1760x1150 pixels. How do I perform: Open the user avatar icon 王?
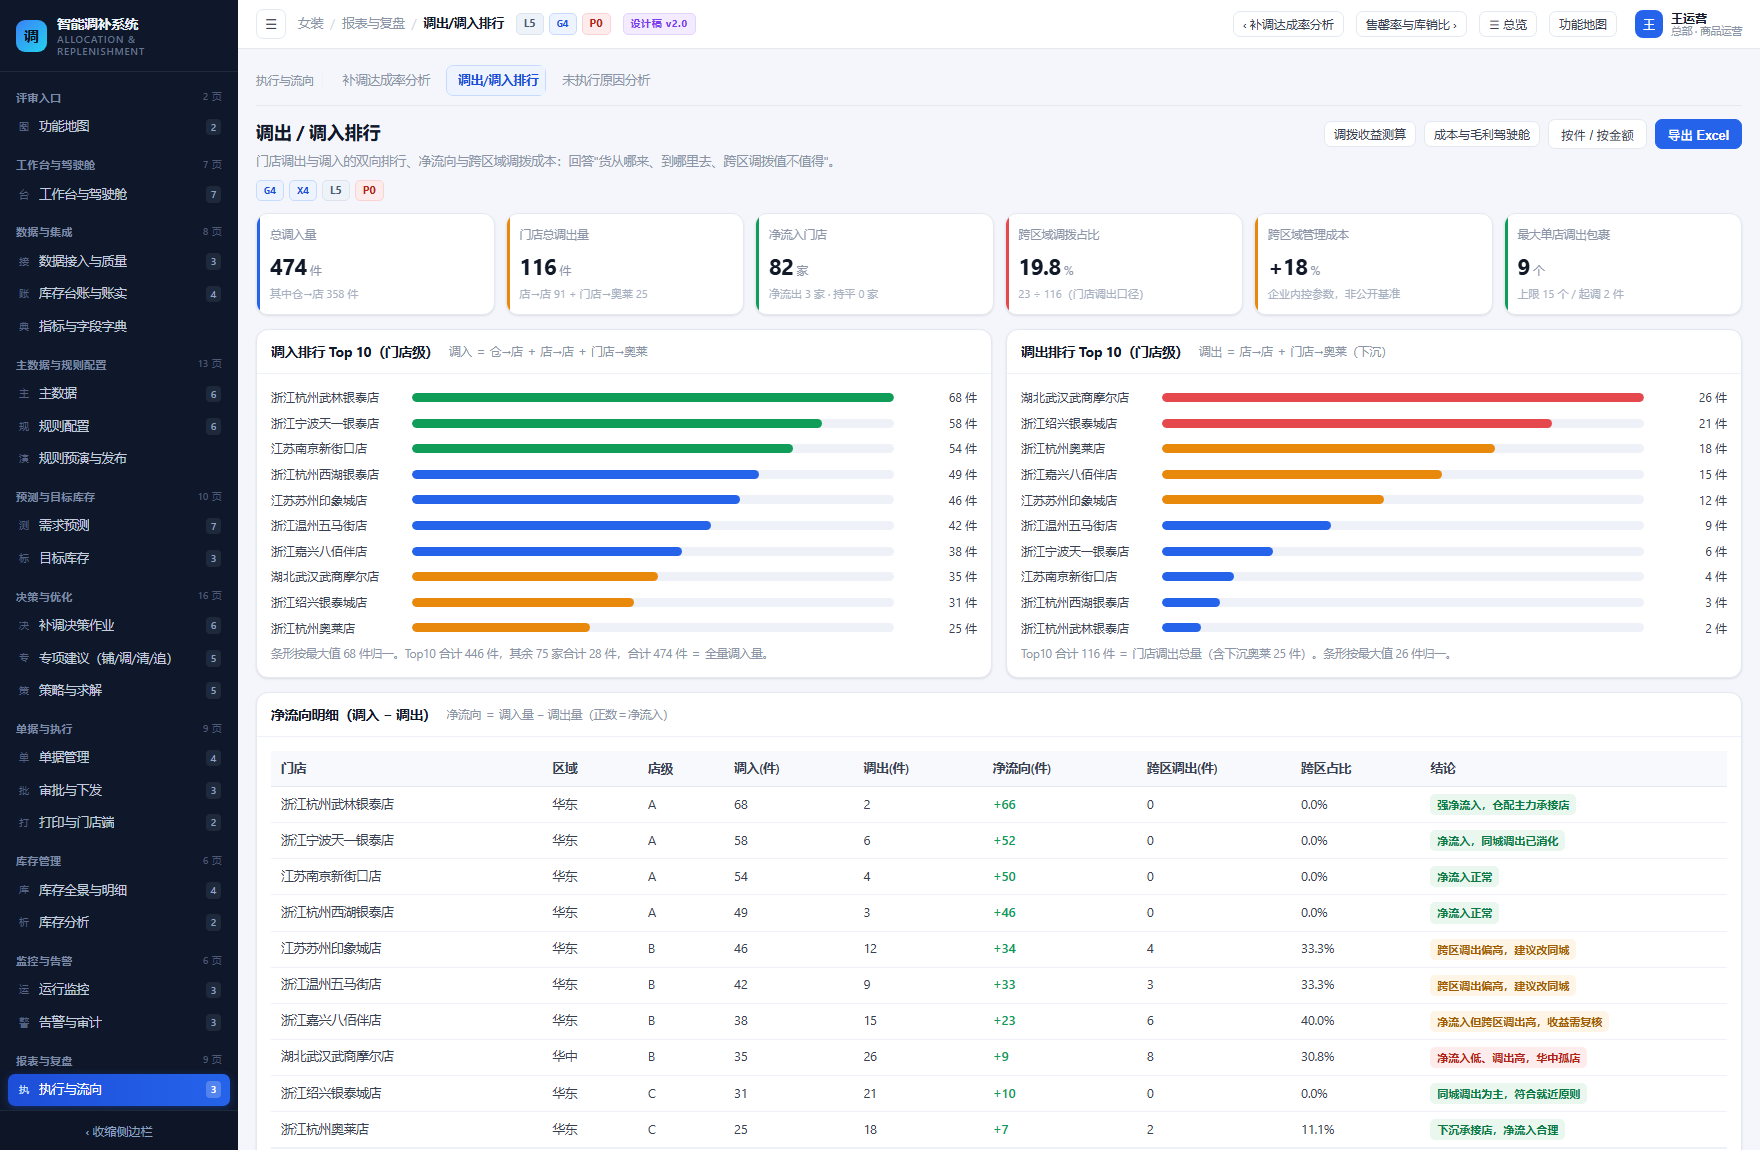[1648, 24]
